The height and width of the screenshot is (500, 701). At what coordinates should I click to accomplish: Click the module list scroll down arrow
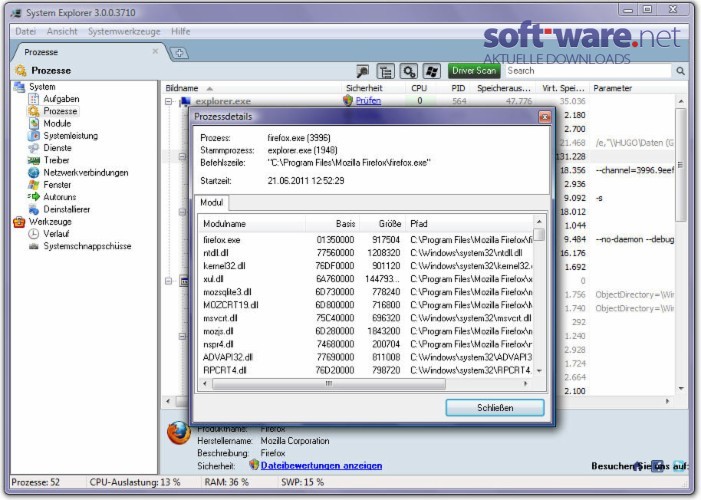[539, 371]
